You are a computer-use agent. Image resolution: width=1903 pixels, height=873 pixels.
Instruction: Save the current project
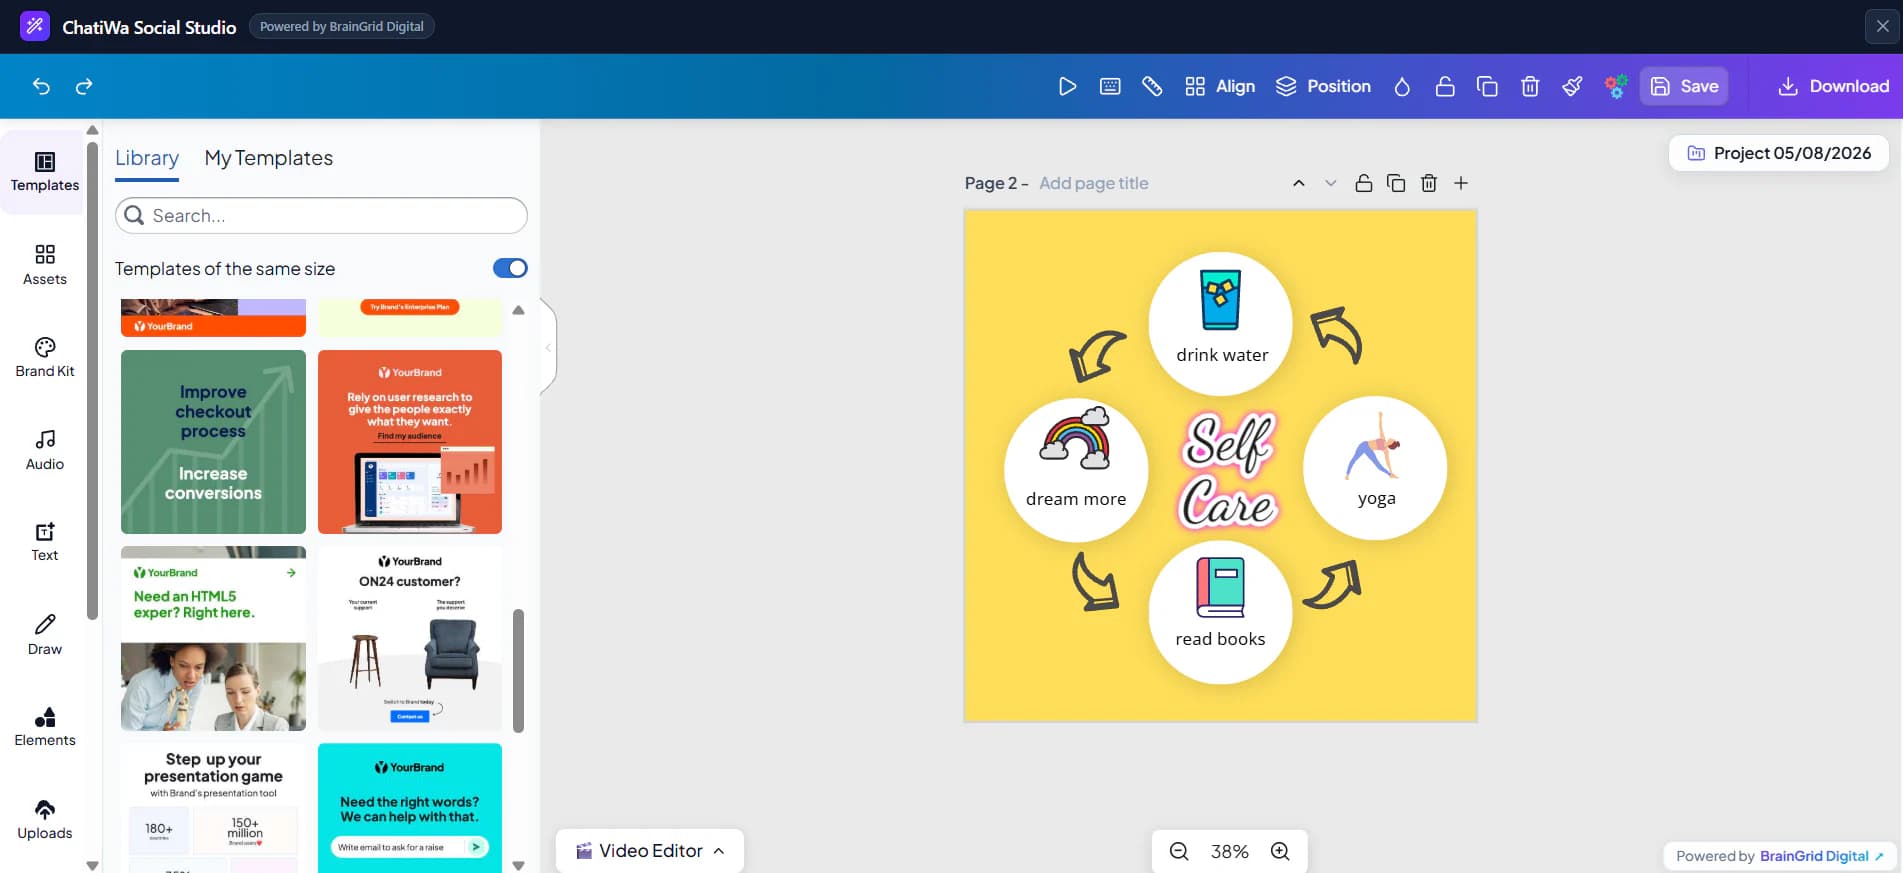click(x=1684, y=86)
